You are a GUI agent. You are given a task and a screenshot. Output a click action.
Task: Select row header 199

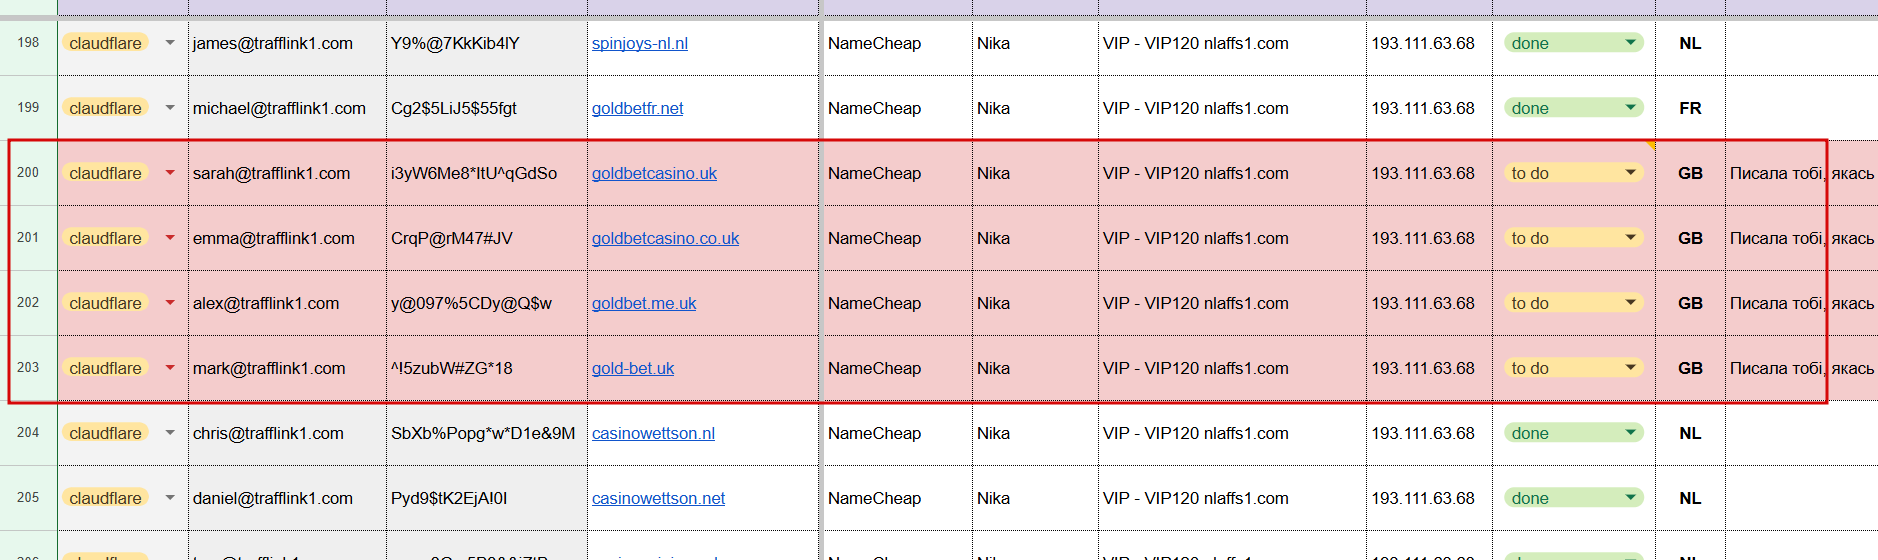(28, 108)
